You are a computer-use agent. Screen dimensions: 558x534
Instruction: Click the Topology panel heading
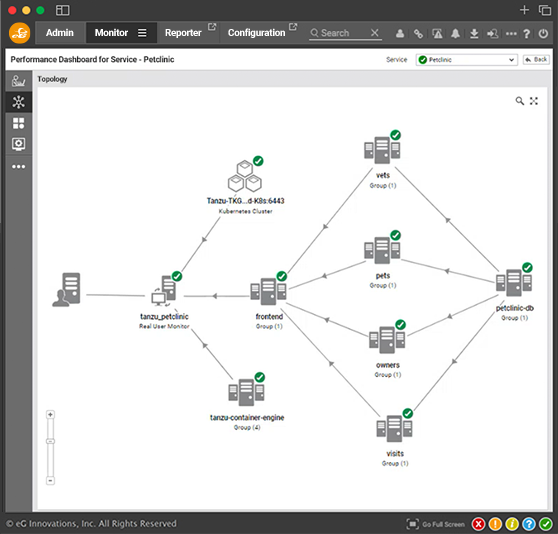click(x=52, y=79)
